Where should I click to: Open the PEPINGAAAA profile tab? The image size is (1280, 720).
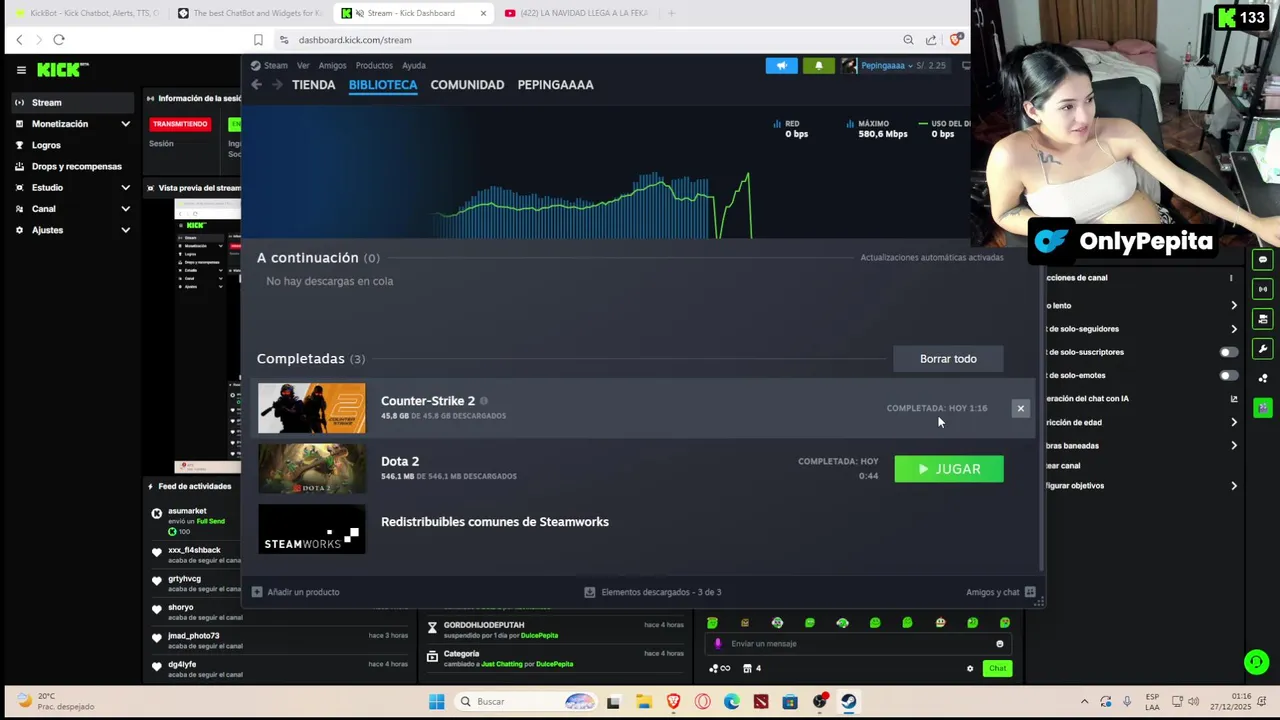tap(555, 85)
